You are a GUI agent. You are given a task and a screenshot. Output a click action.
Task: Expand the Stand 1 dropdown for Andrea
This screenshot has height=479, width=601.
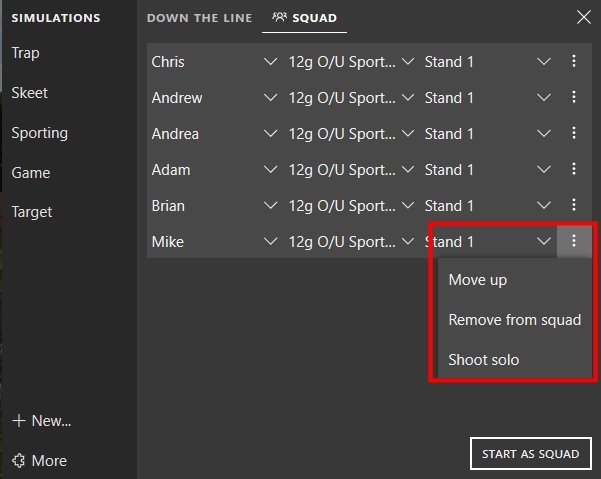coord(543,134)
